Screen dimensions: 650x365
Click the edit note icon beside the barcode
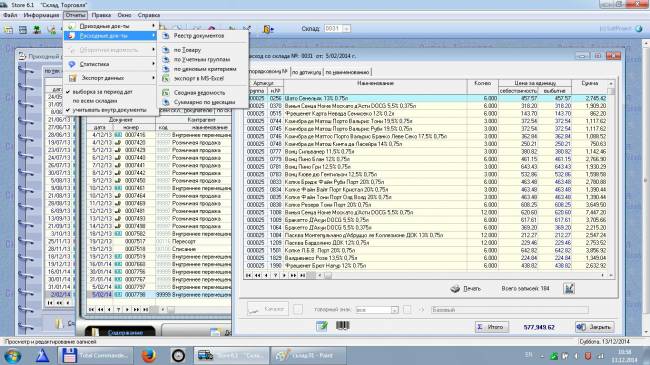point(322,326)
